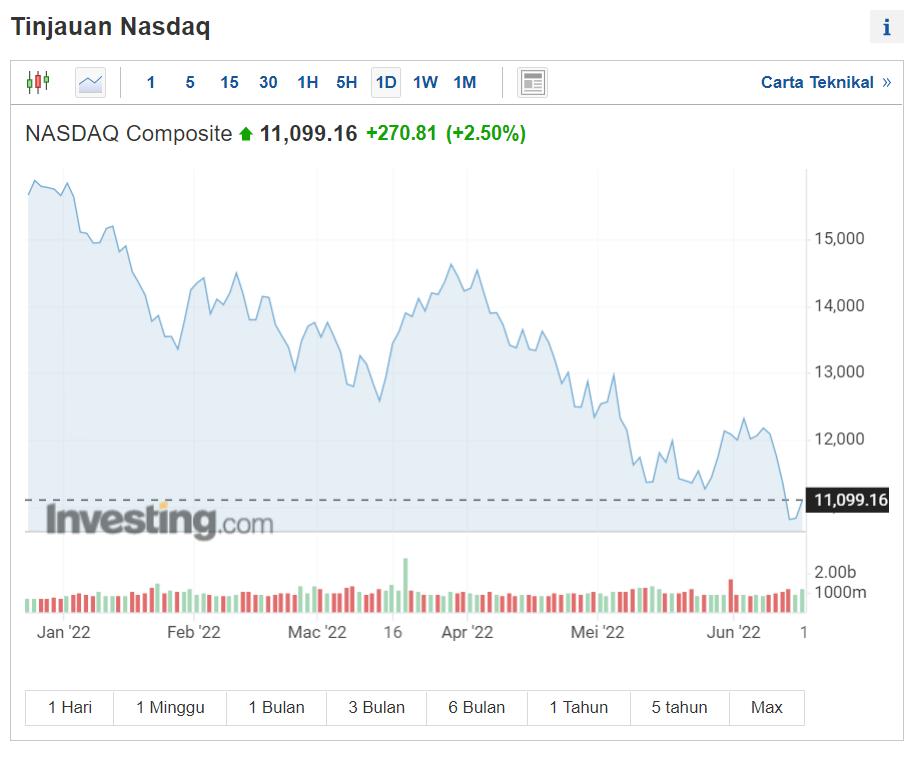918x760 pixels.
Task: Switch to candlestick chart view
Action: pos(38,82)
